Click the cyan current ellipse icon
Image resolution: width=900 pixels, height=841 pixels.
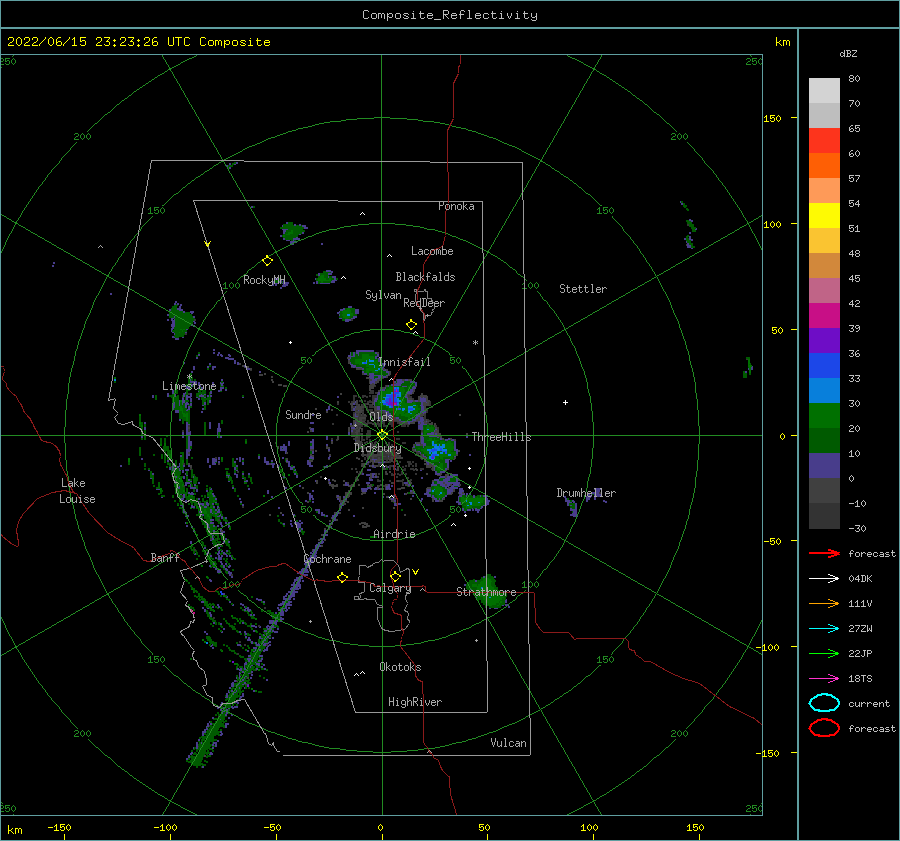point(824,703)
